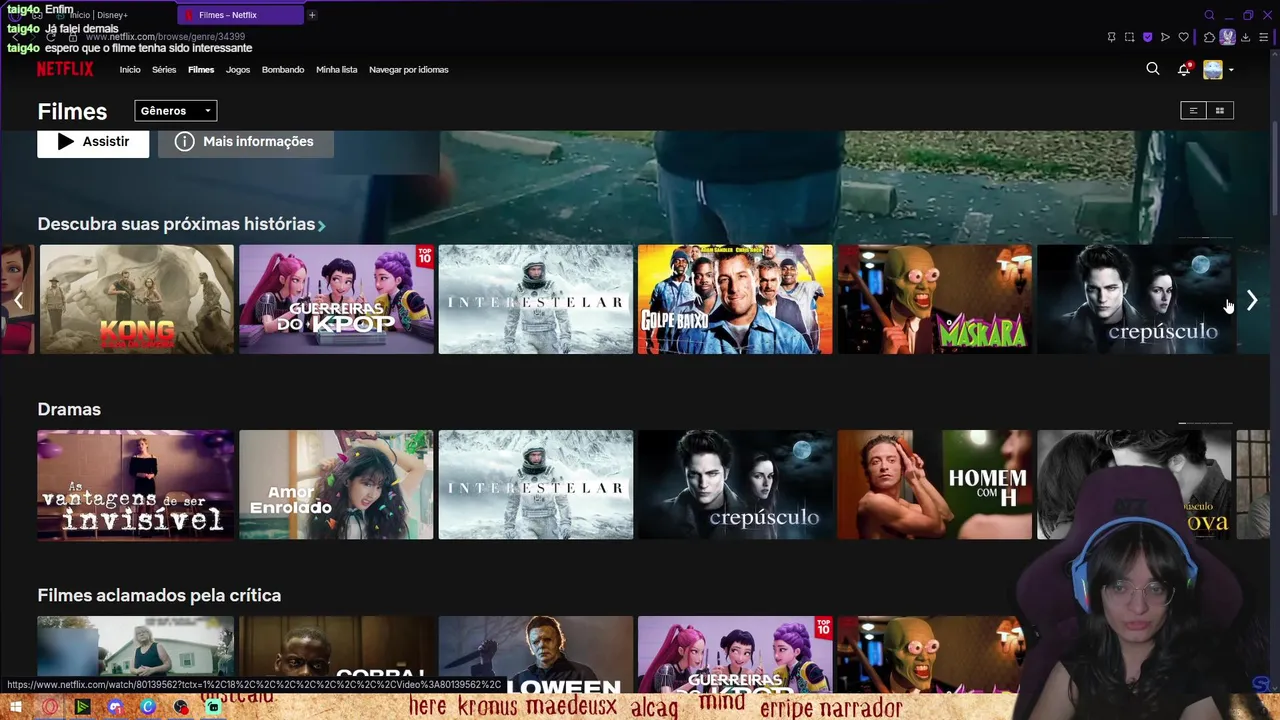Open Windows Start menu
The width and height of the screenshot is (1280, 720).
tap(16, 707)
